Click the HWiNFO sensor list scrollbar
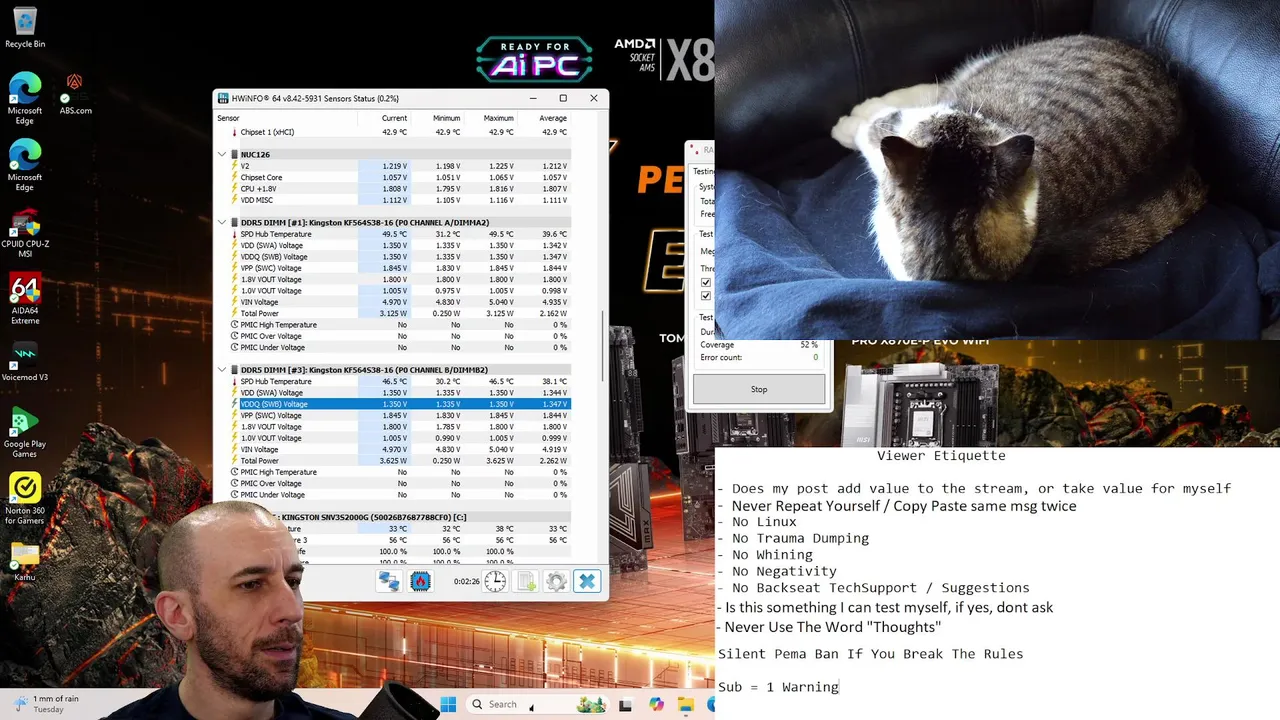The height and width of the screenshot is (720, 1280). (603, 345)
